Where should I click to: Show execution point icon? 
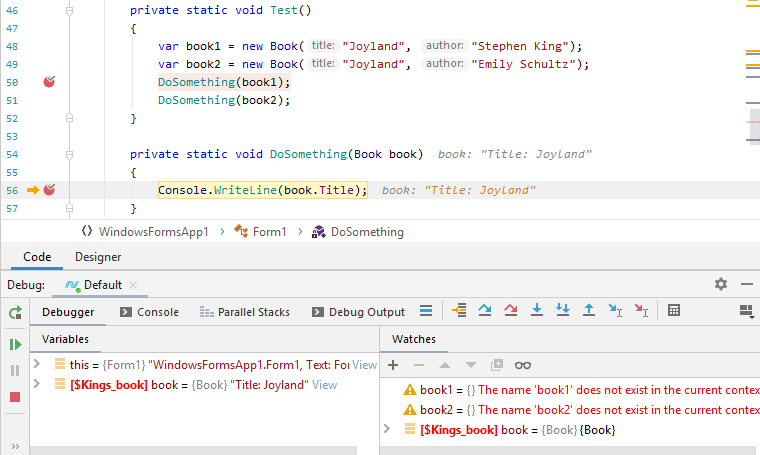[x=459, y=310]
